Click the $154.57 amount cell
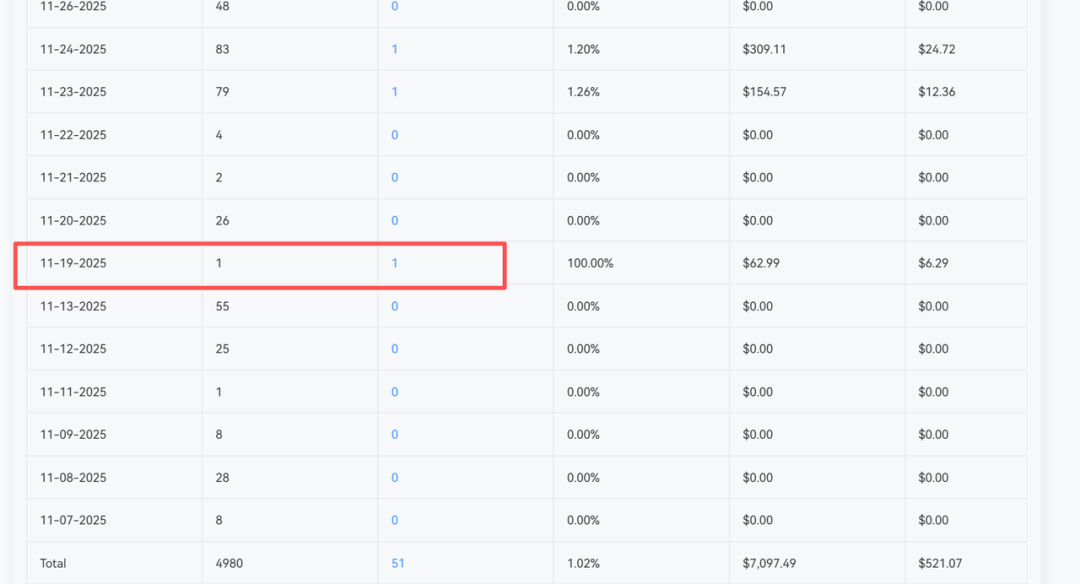 coord(764,92)
